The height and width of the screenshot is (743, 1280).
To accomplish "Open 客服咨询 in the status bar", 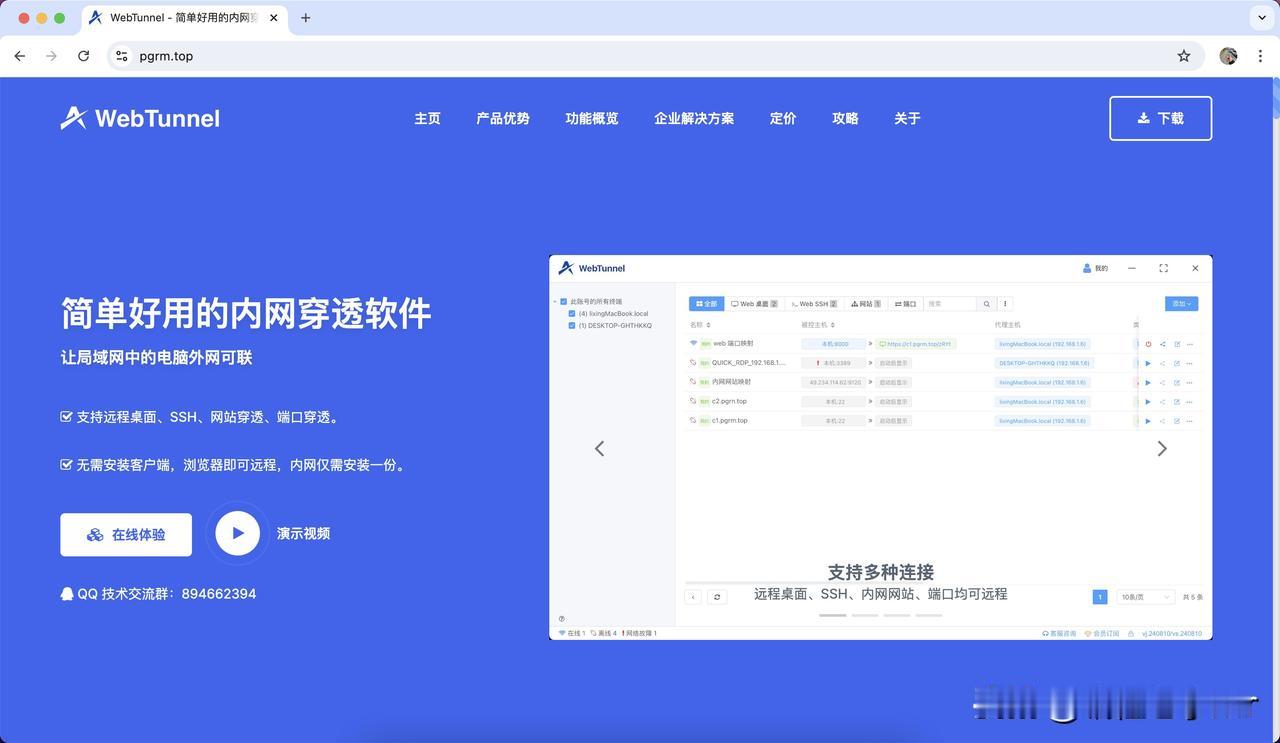I will click(x=1058, y=633).
